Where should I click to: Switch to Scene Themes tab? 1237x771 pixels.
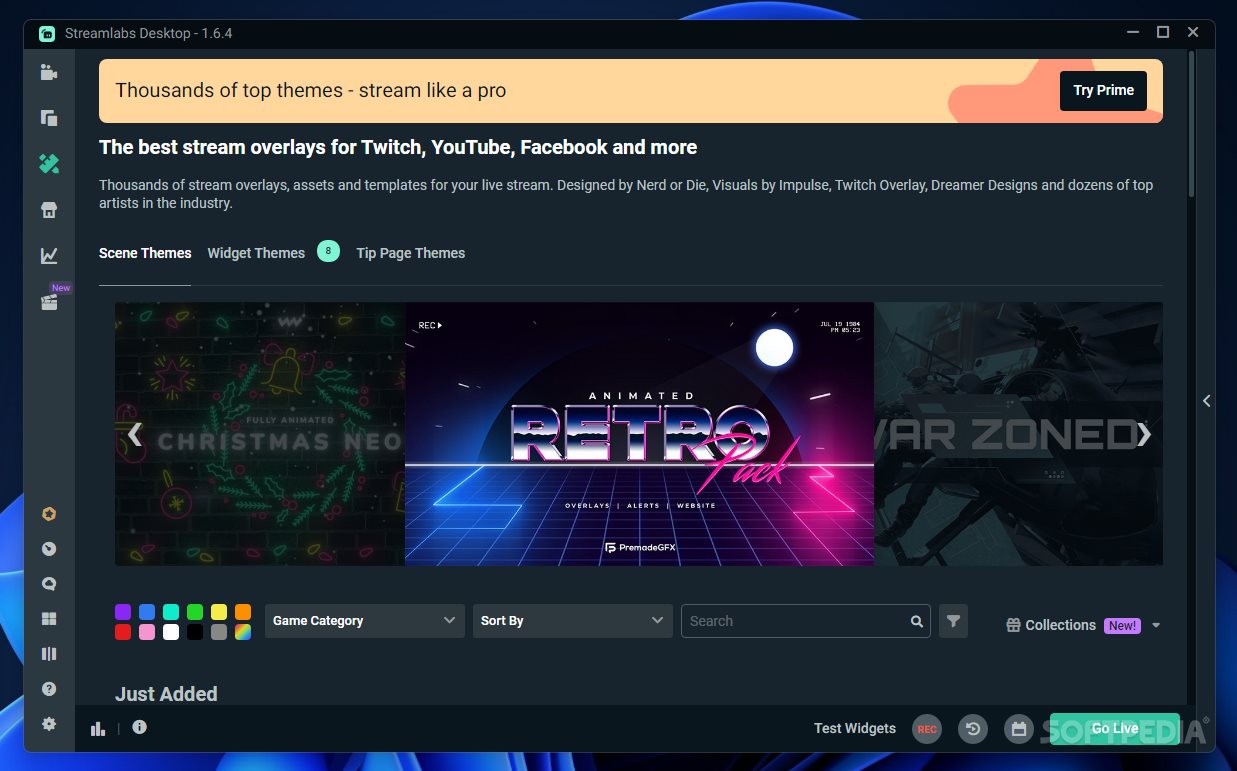145,253
